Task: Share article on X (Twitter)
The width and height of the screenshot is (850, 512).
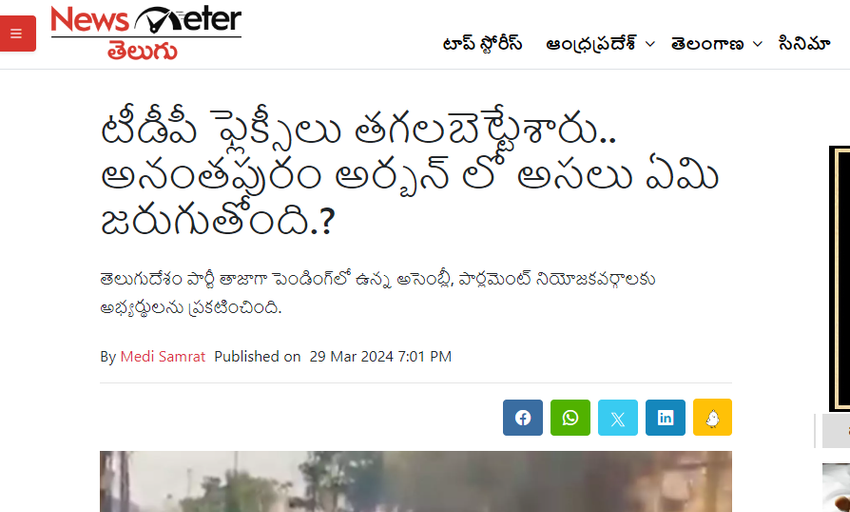Action: coord(618,418)
